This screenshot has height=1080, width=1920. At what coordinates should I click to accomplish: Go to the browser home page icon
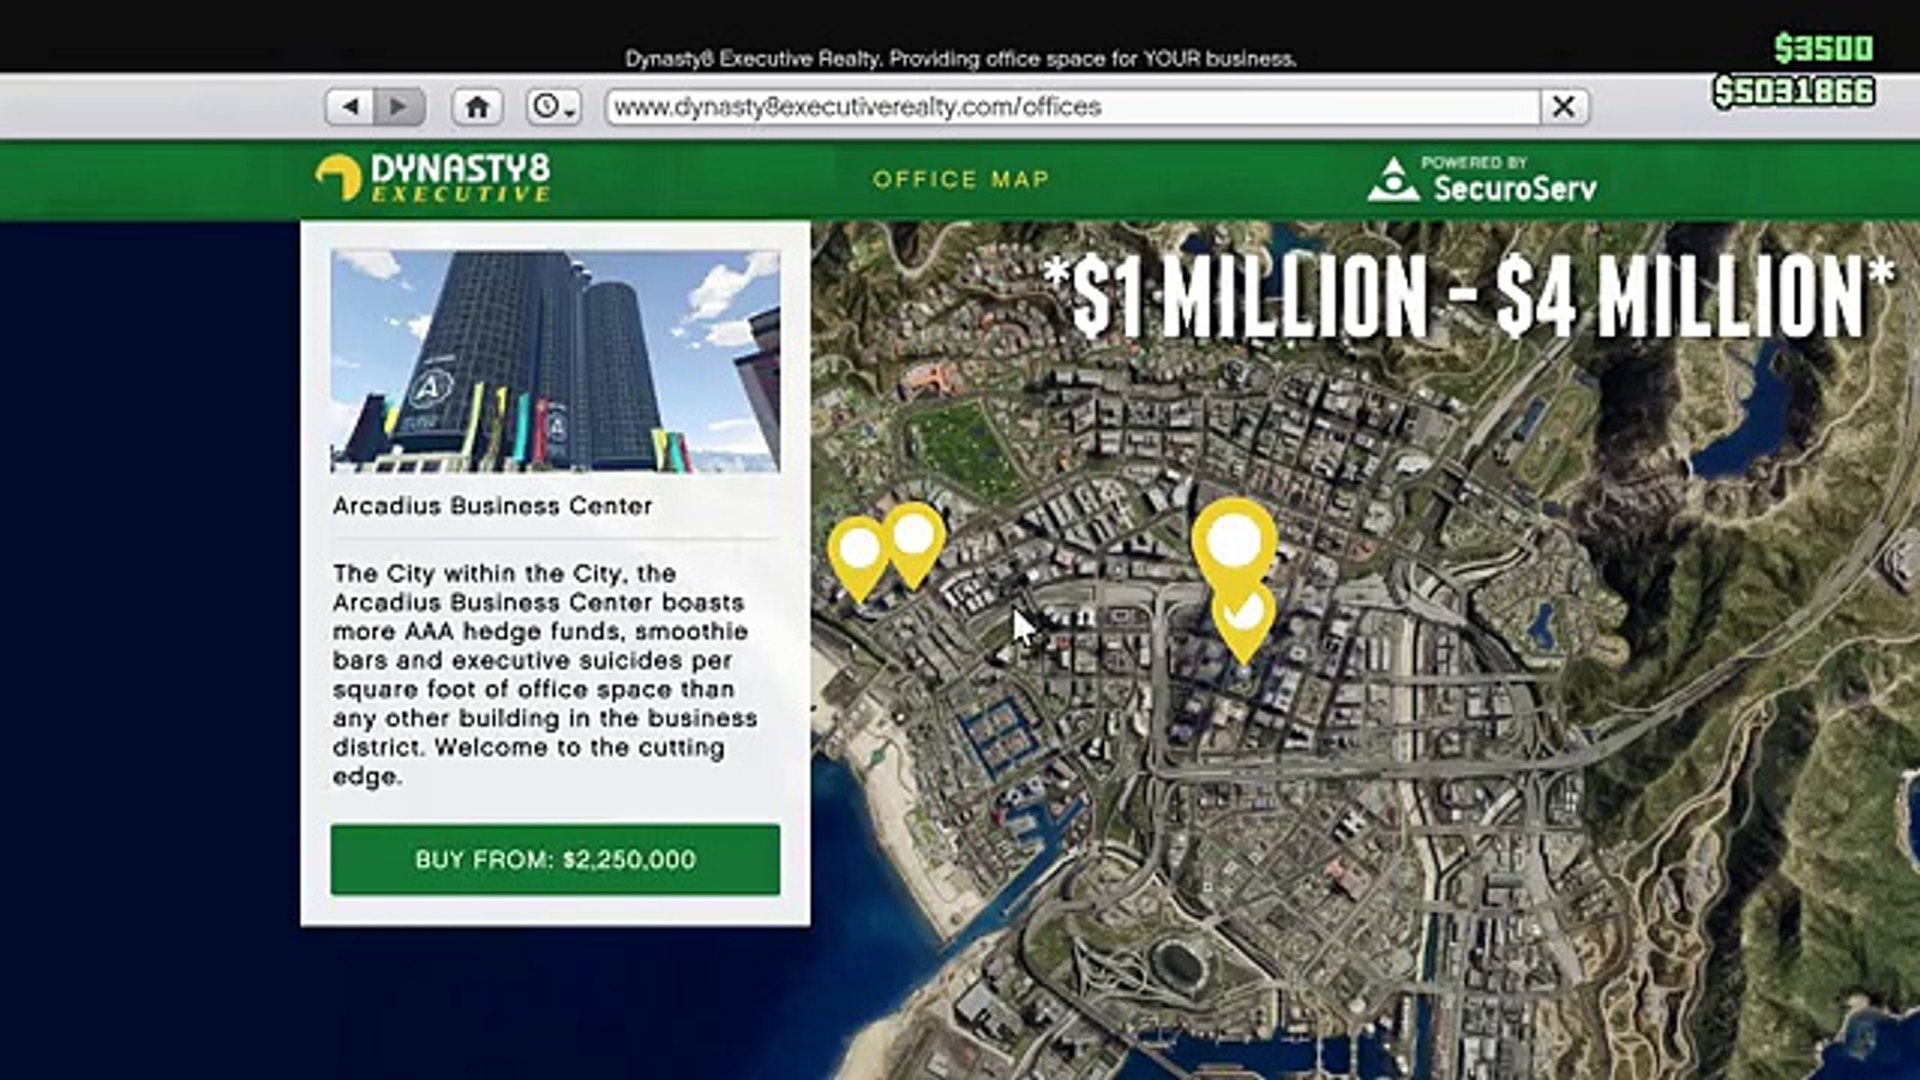(477, 106)
